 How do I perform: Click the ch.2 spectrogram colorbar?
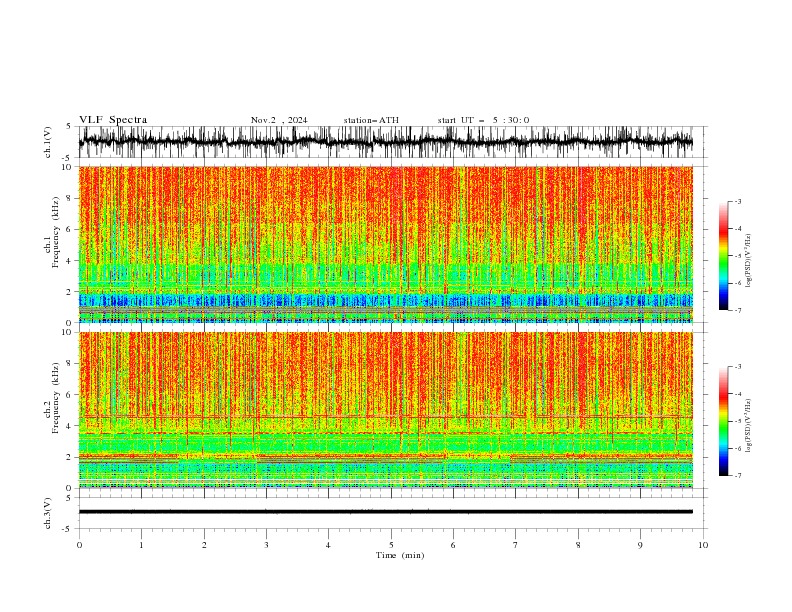coord(723,421)
